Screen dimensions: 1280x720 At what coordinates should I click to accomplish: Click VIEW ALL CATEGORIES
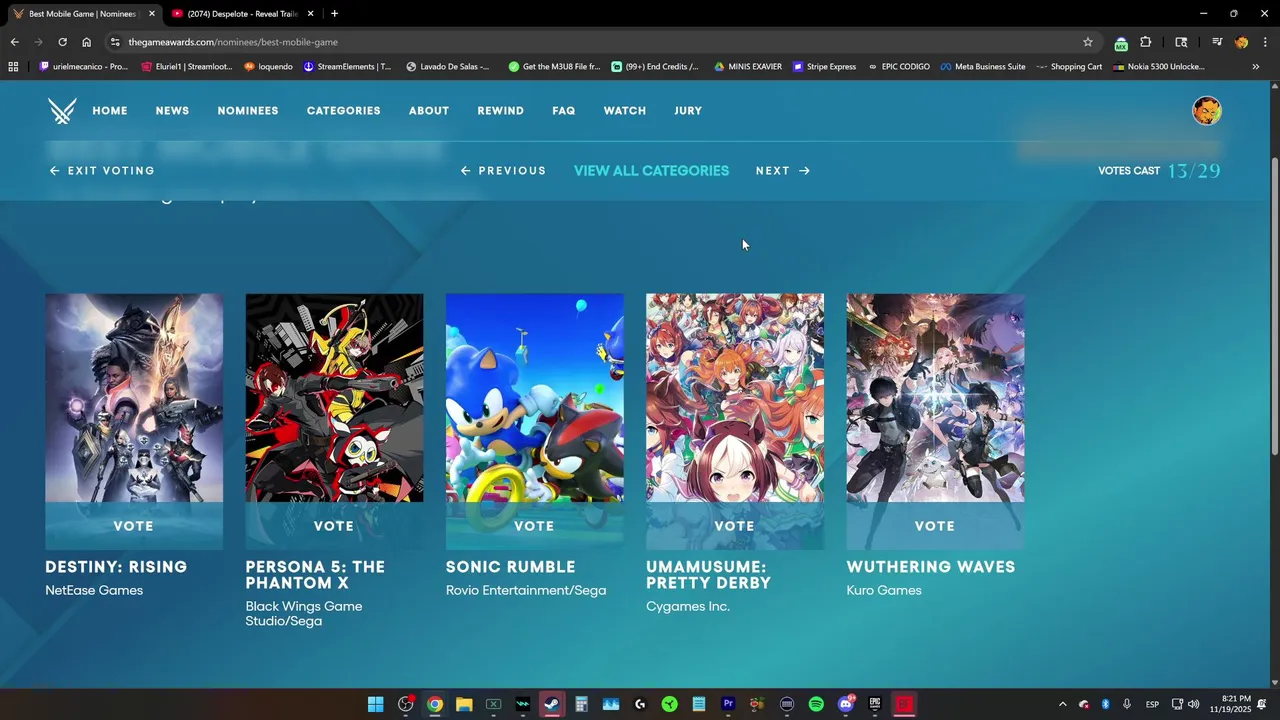point(651,171)
